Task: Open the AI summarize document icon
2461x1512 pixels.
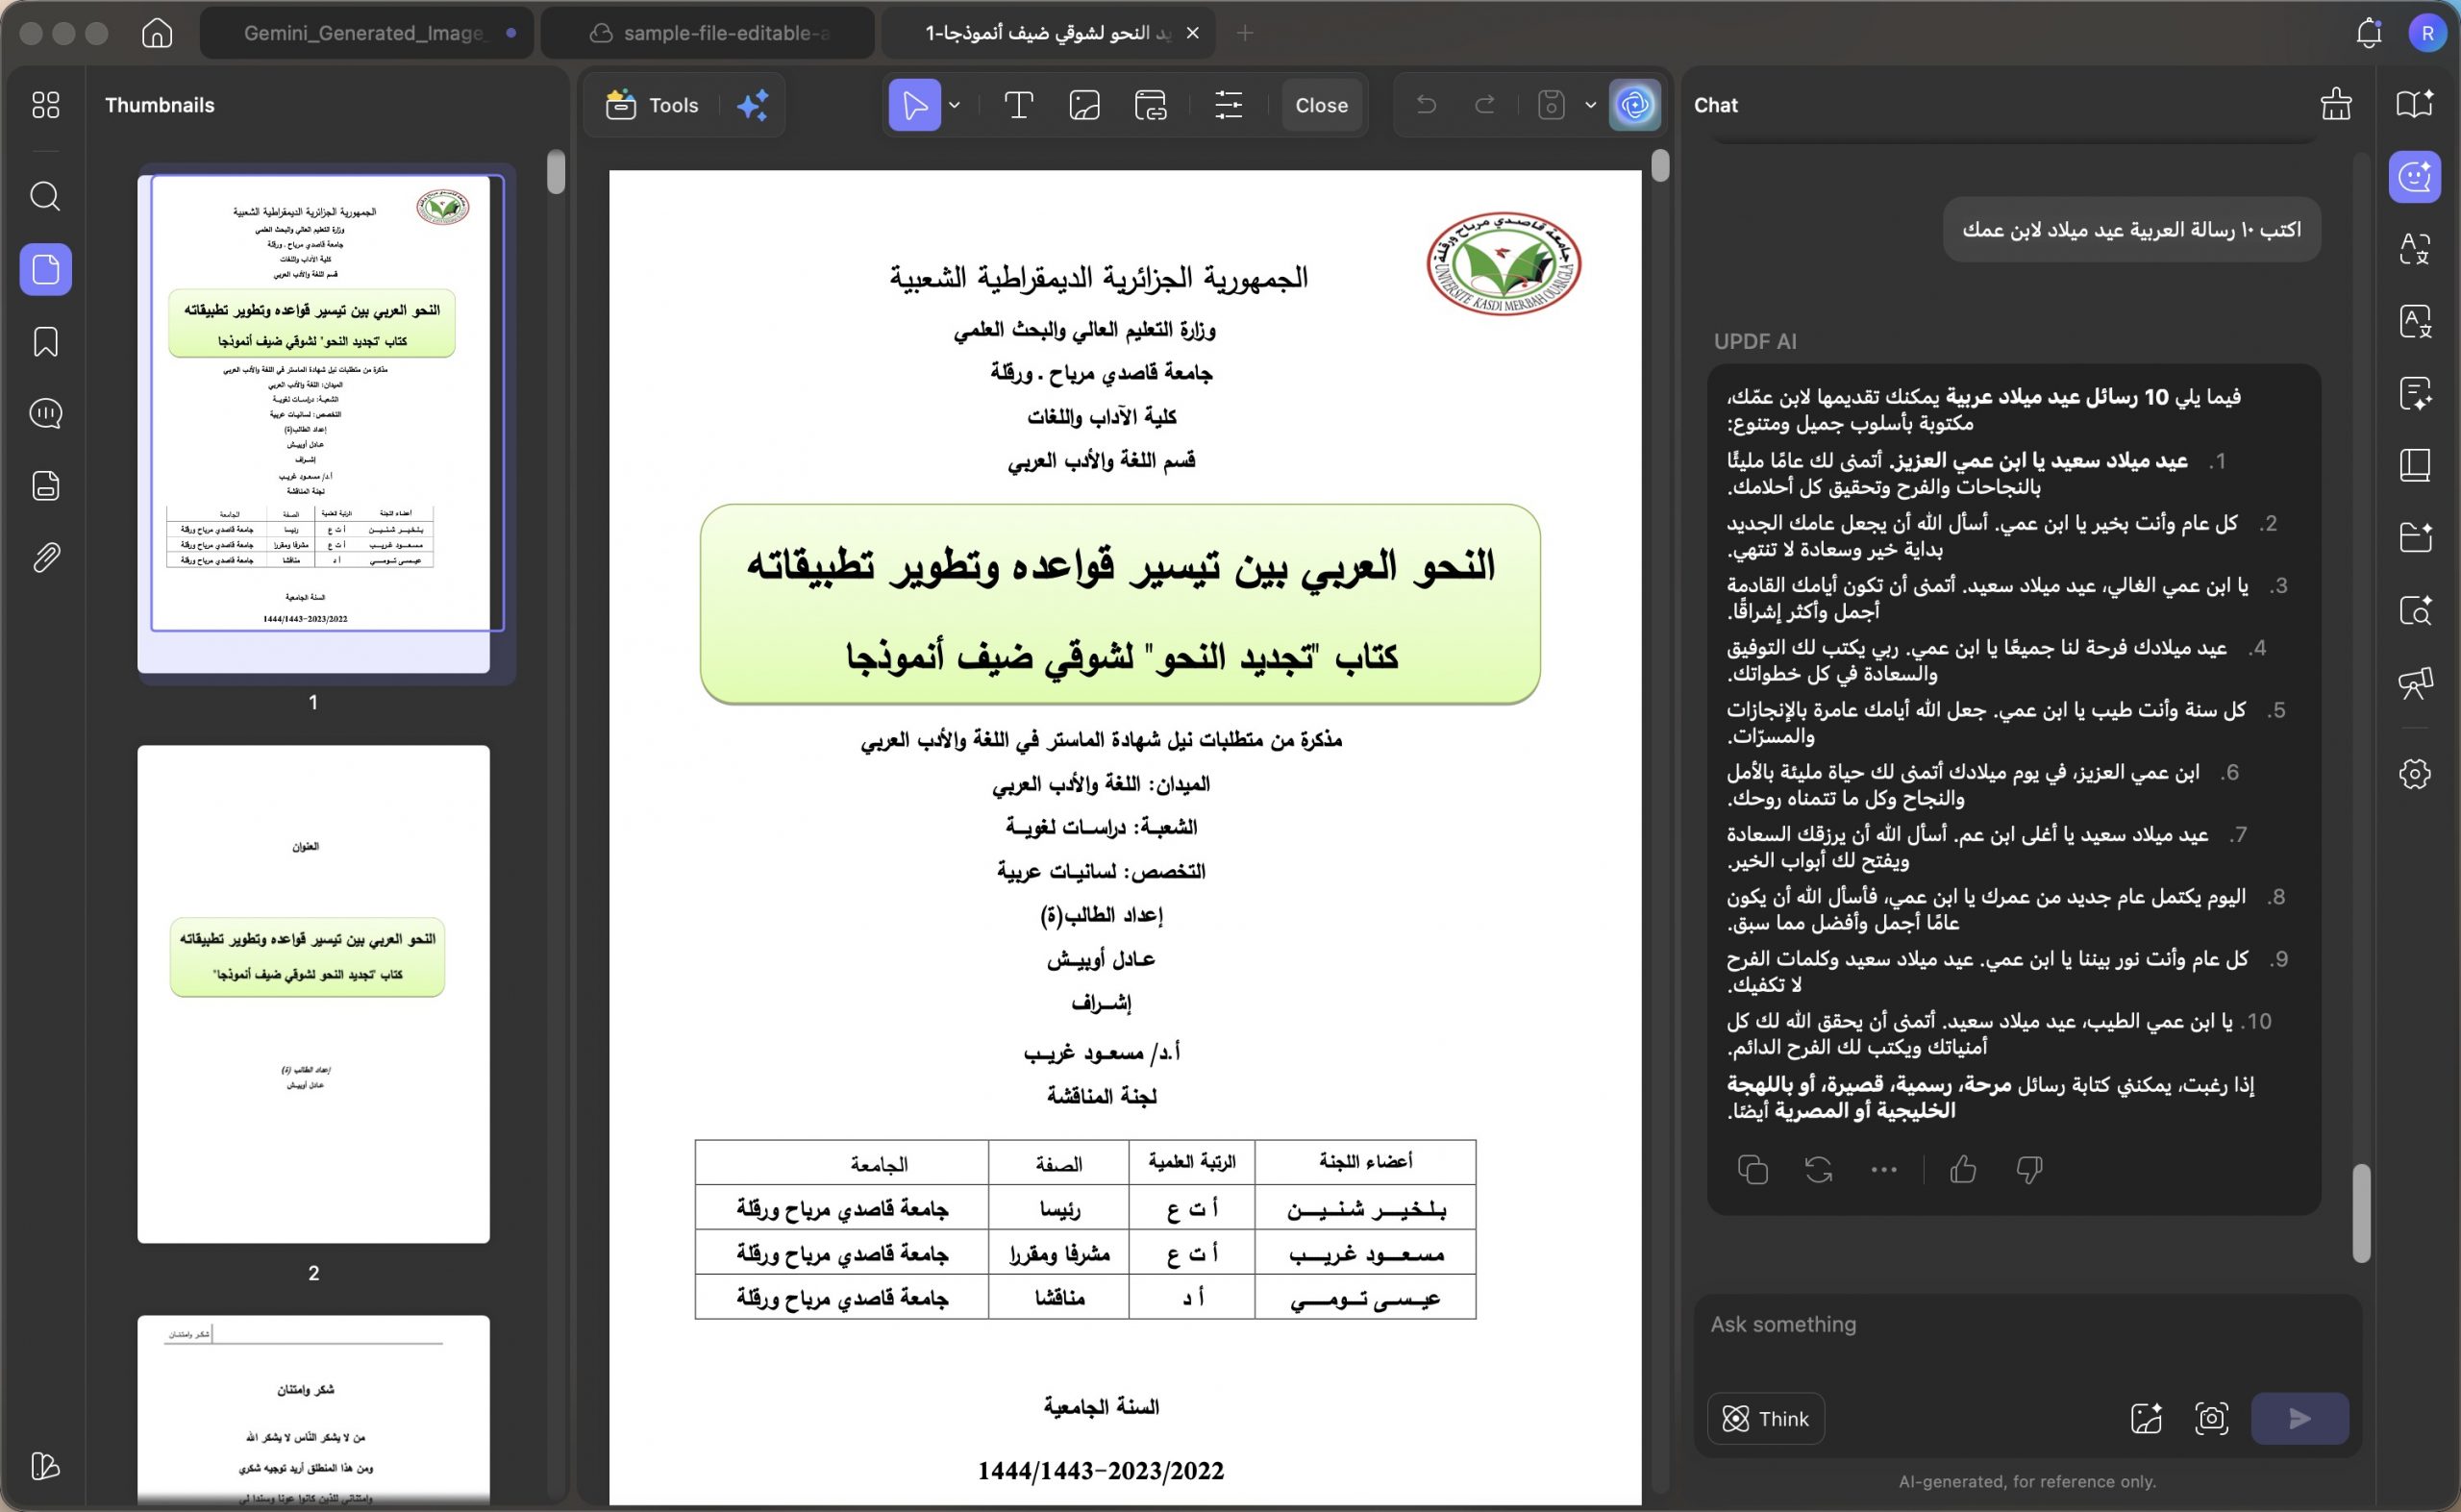Action: coord(2415,394)
